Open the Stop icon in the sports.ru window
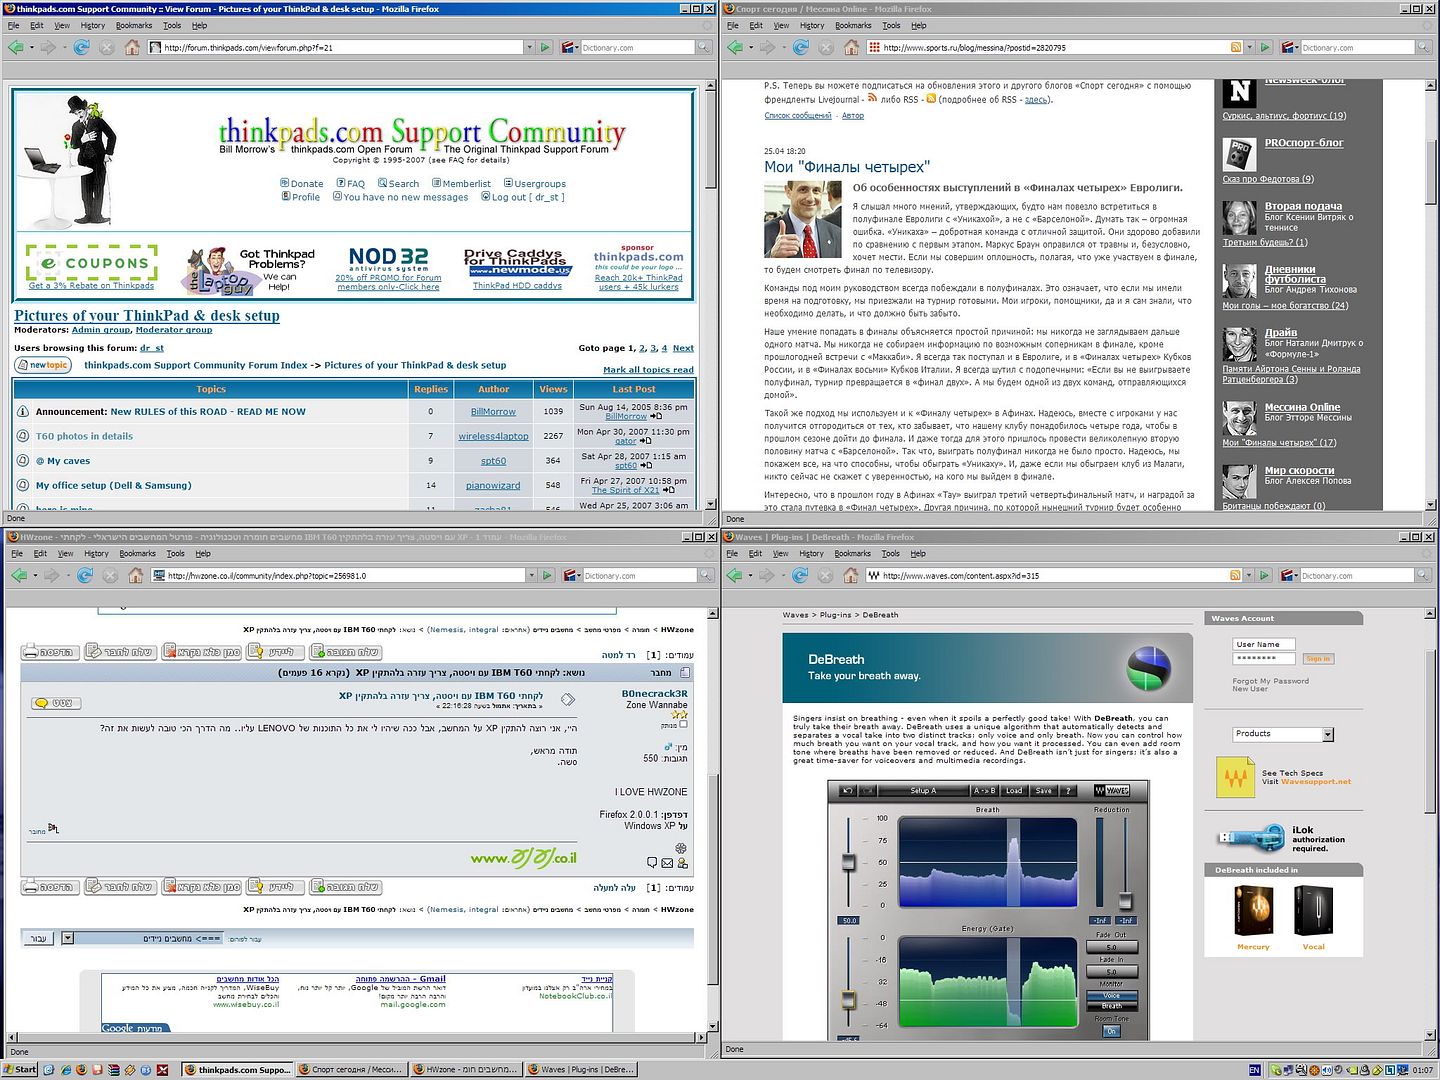 tap(826, 47)
